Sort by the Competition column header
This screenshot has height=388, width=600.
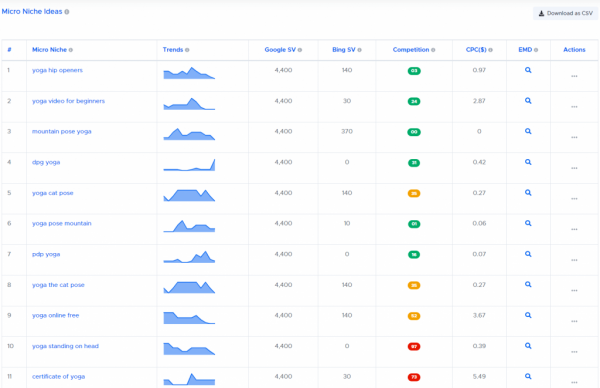(x=411, y=50)
